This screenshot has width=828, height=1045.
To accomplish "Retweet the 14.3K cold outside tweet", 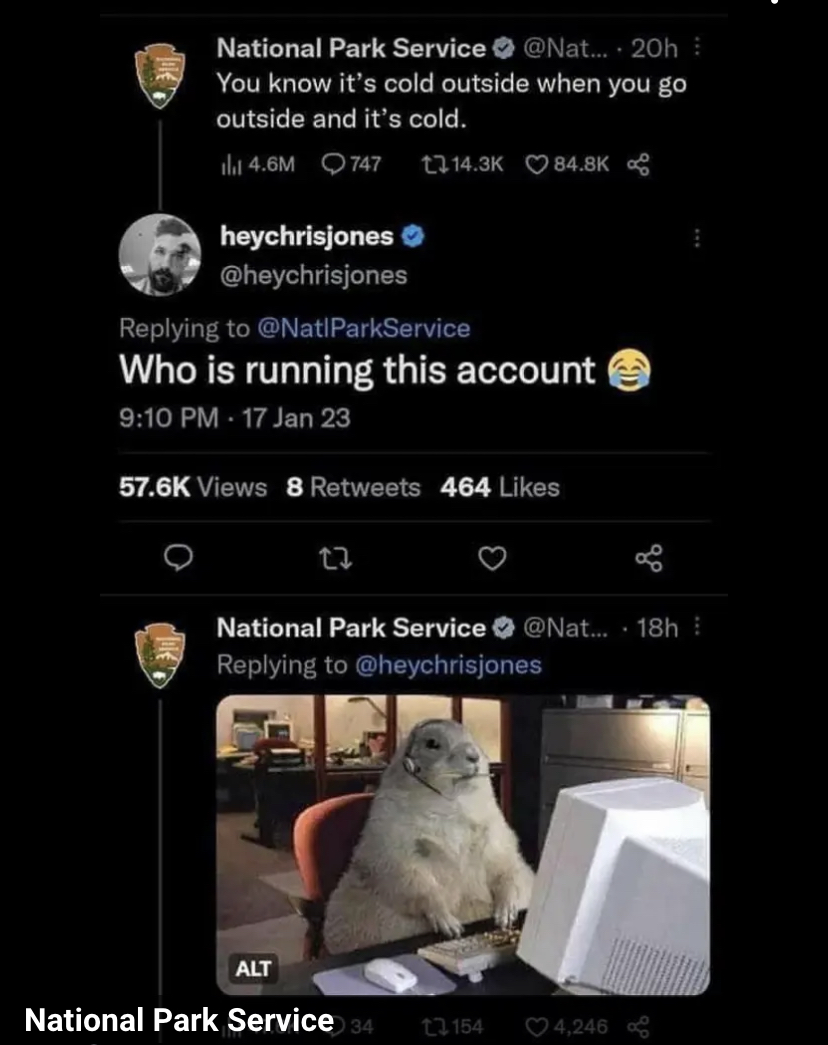I will [462, 164].
